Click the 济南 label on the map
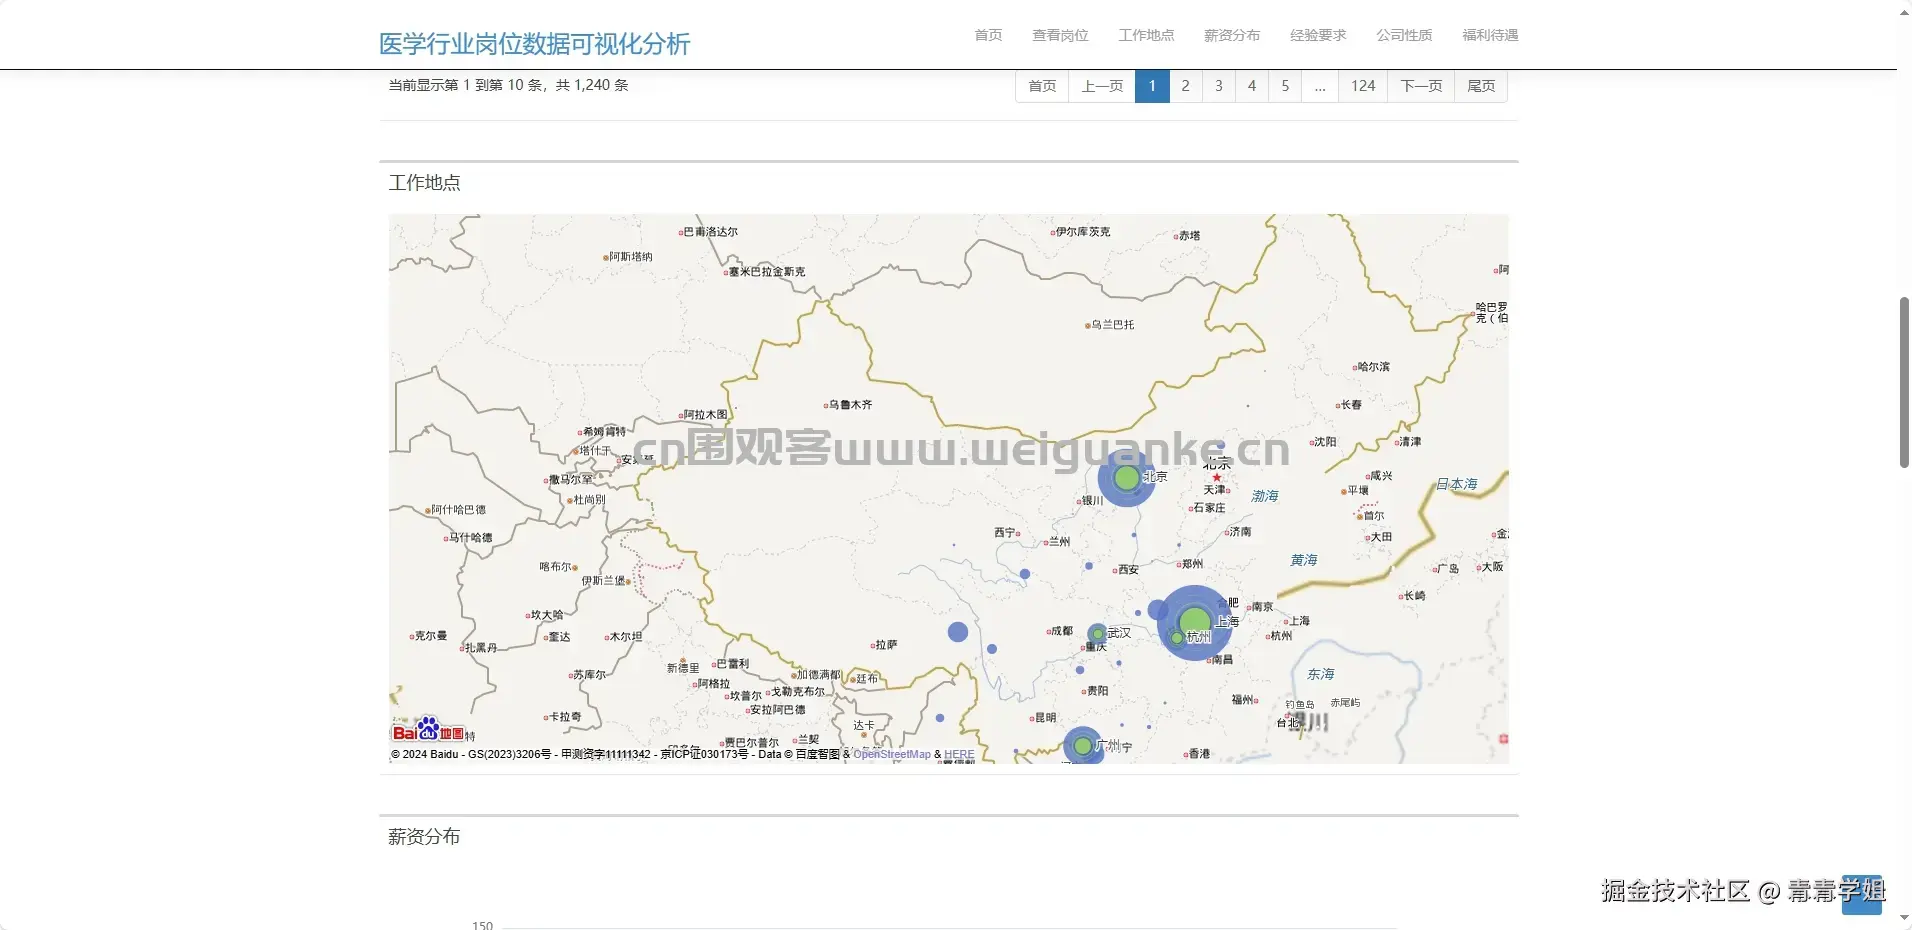This screenshot has width=1912, height=930. 1240,532
